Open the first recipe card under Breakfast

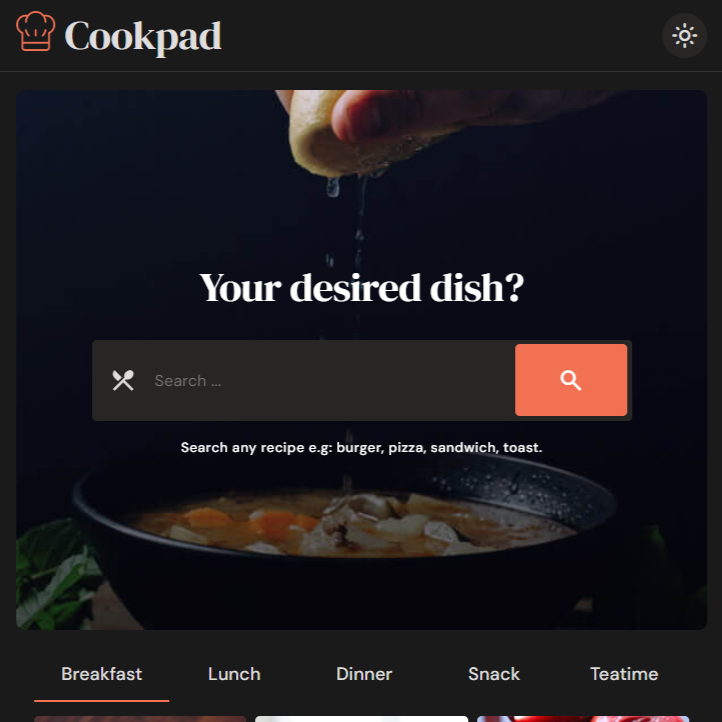[x=140, y=719]
